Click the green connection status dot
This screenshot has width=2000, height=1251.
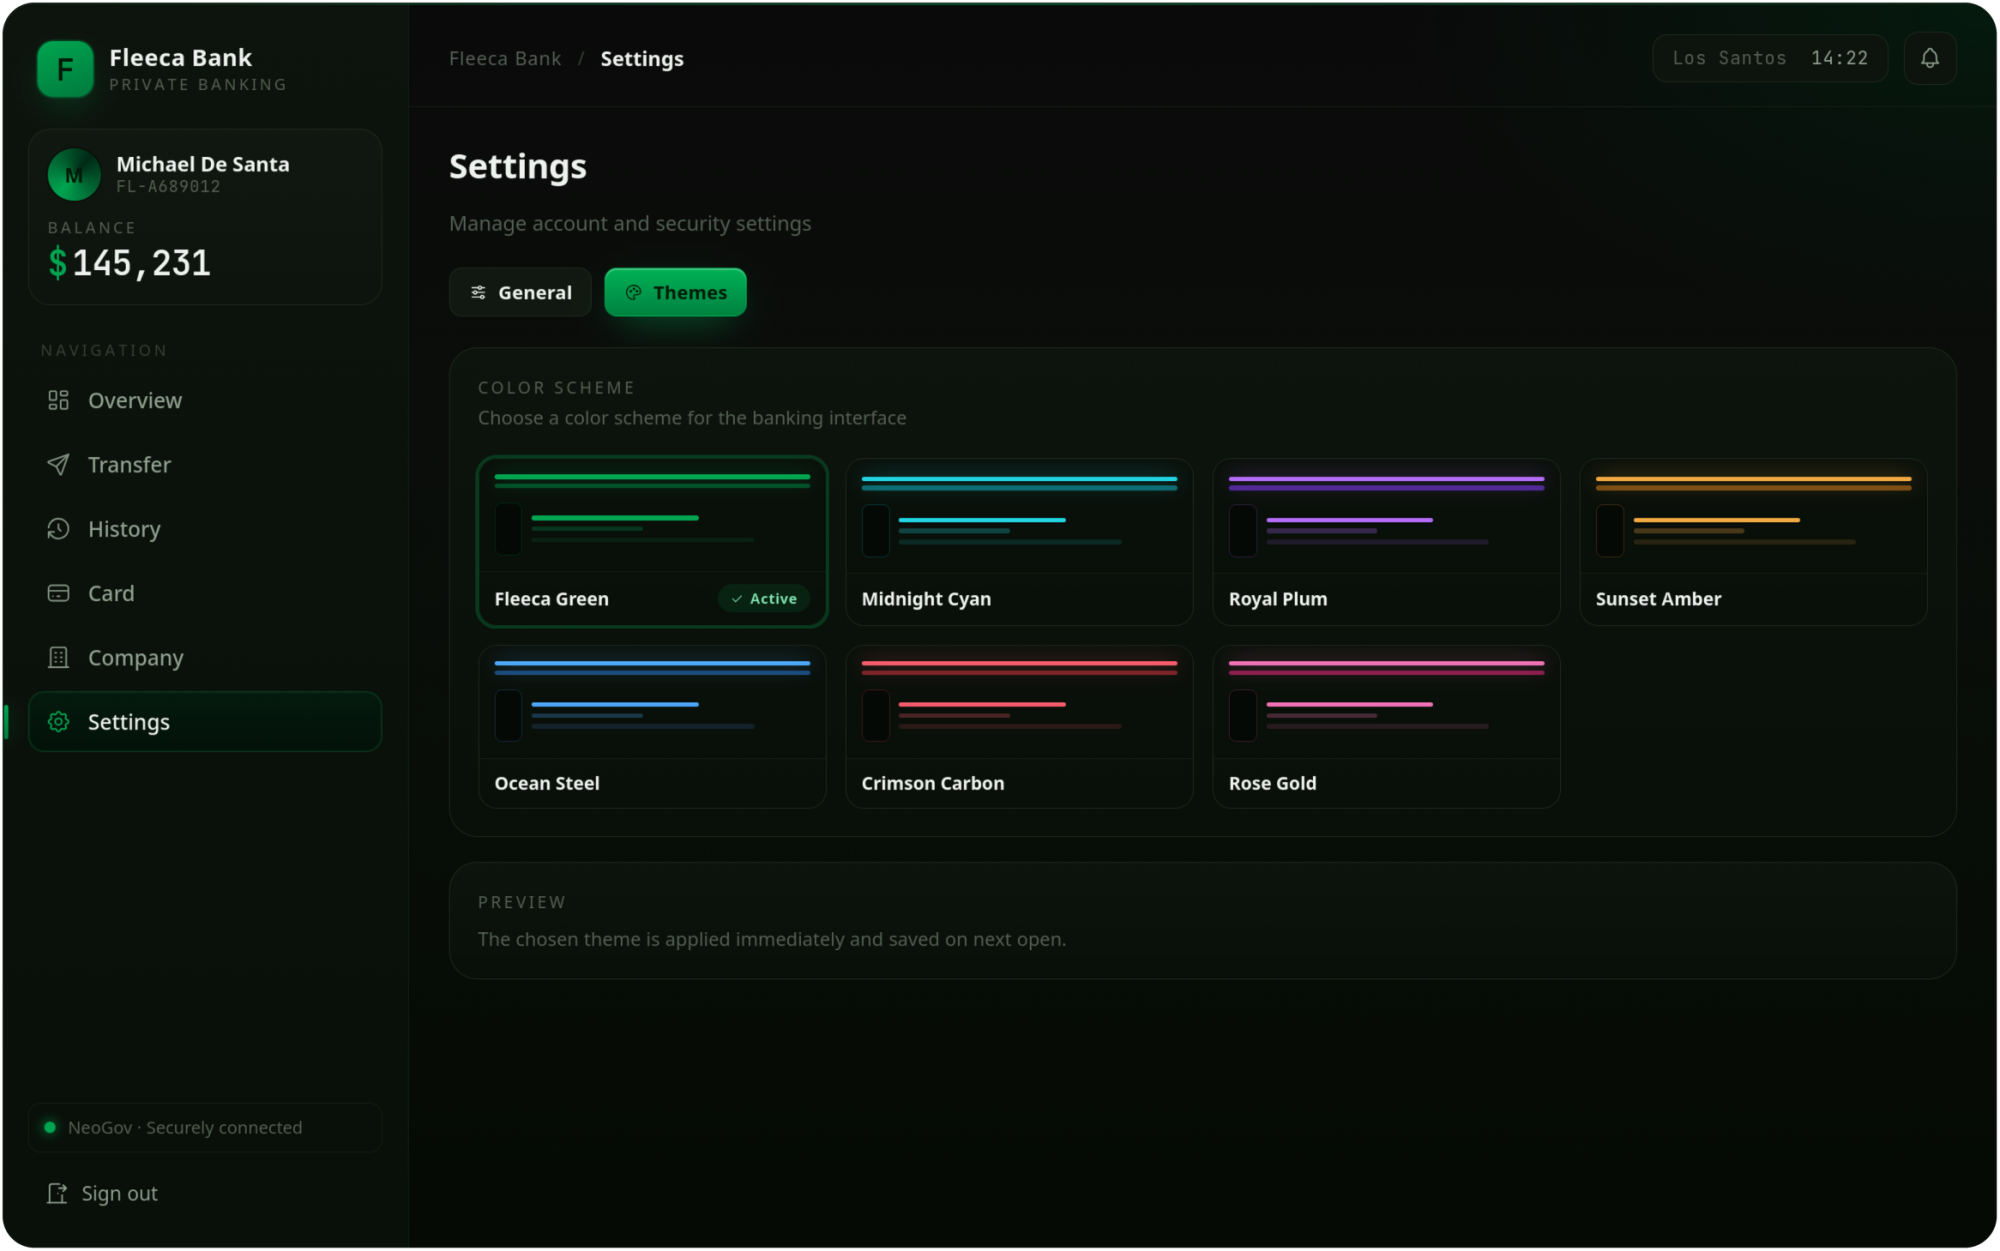point(50,1127)
